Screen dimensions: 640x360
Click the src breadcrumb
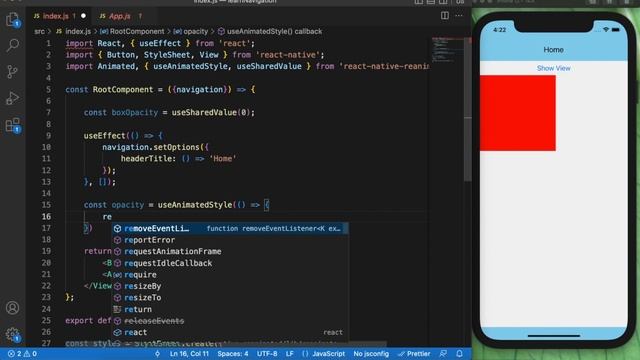pos(39,31)
